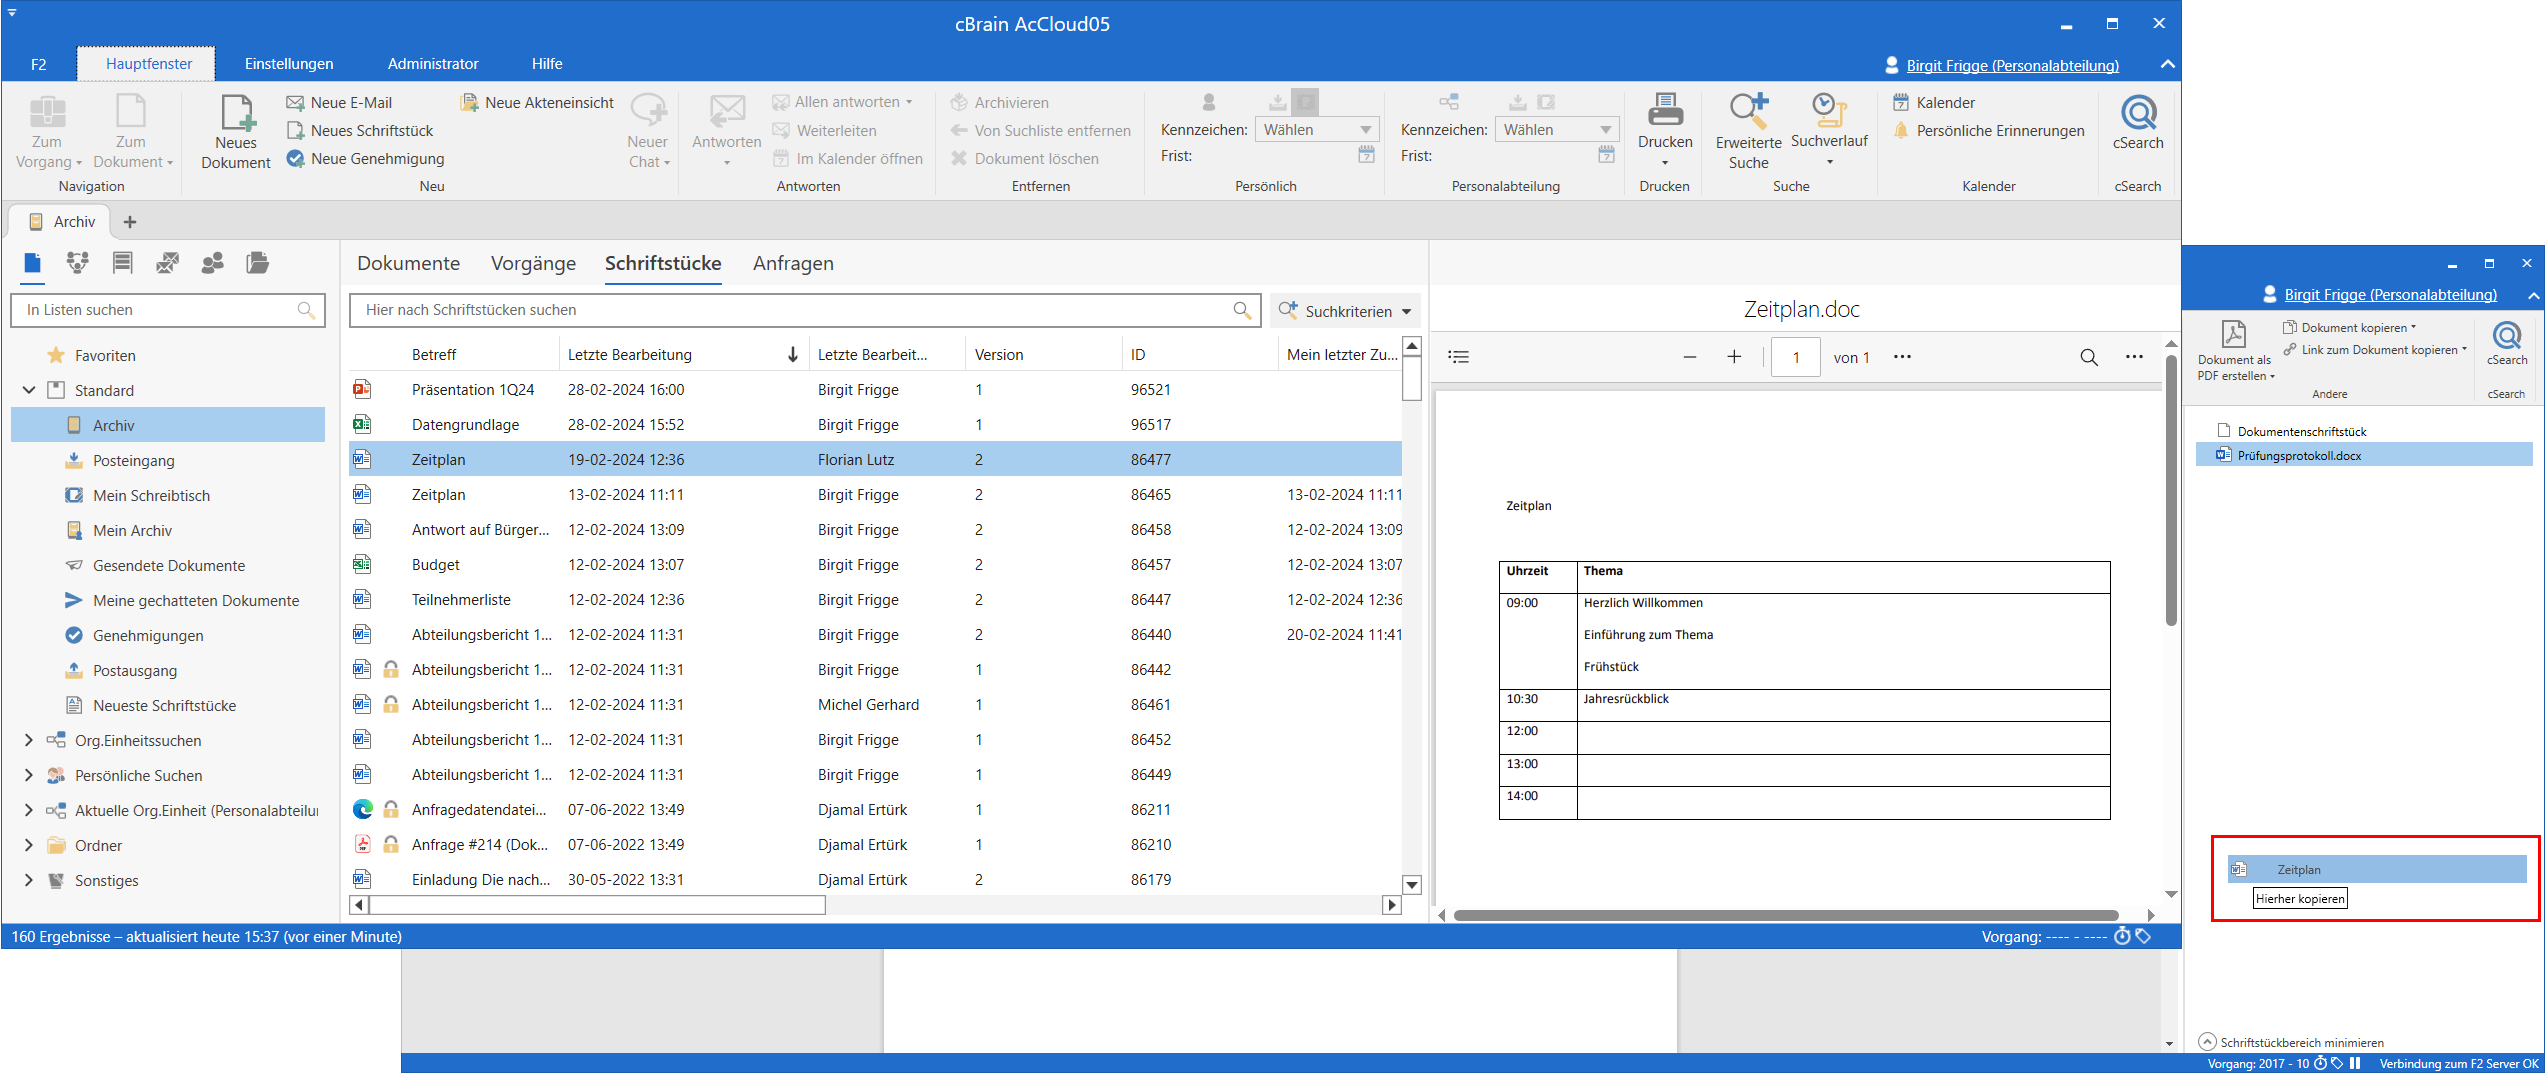Viewport: 2546px width, 1073px height.
Task: Expand the Ordner tree node
Action: (x=29, y=845)
